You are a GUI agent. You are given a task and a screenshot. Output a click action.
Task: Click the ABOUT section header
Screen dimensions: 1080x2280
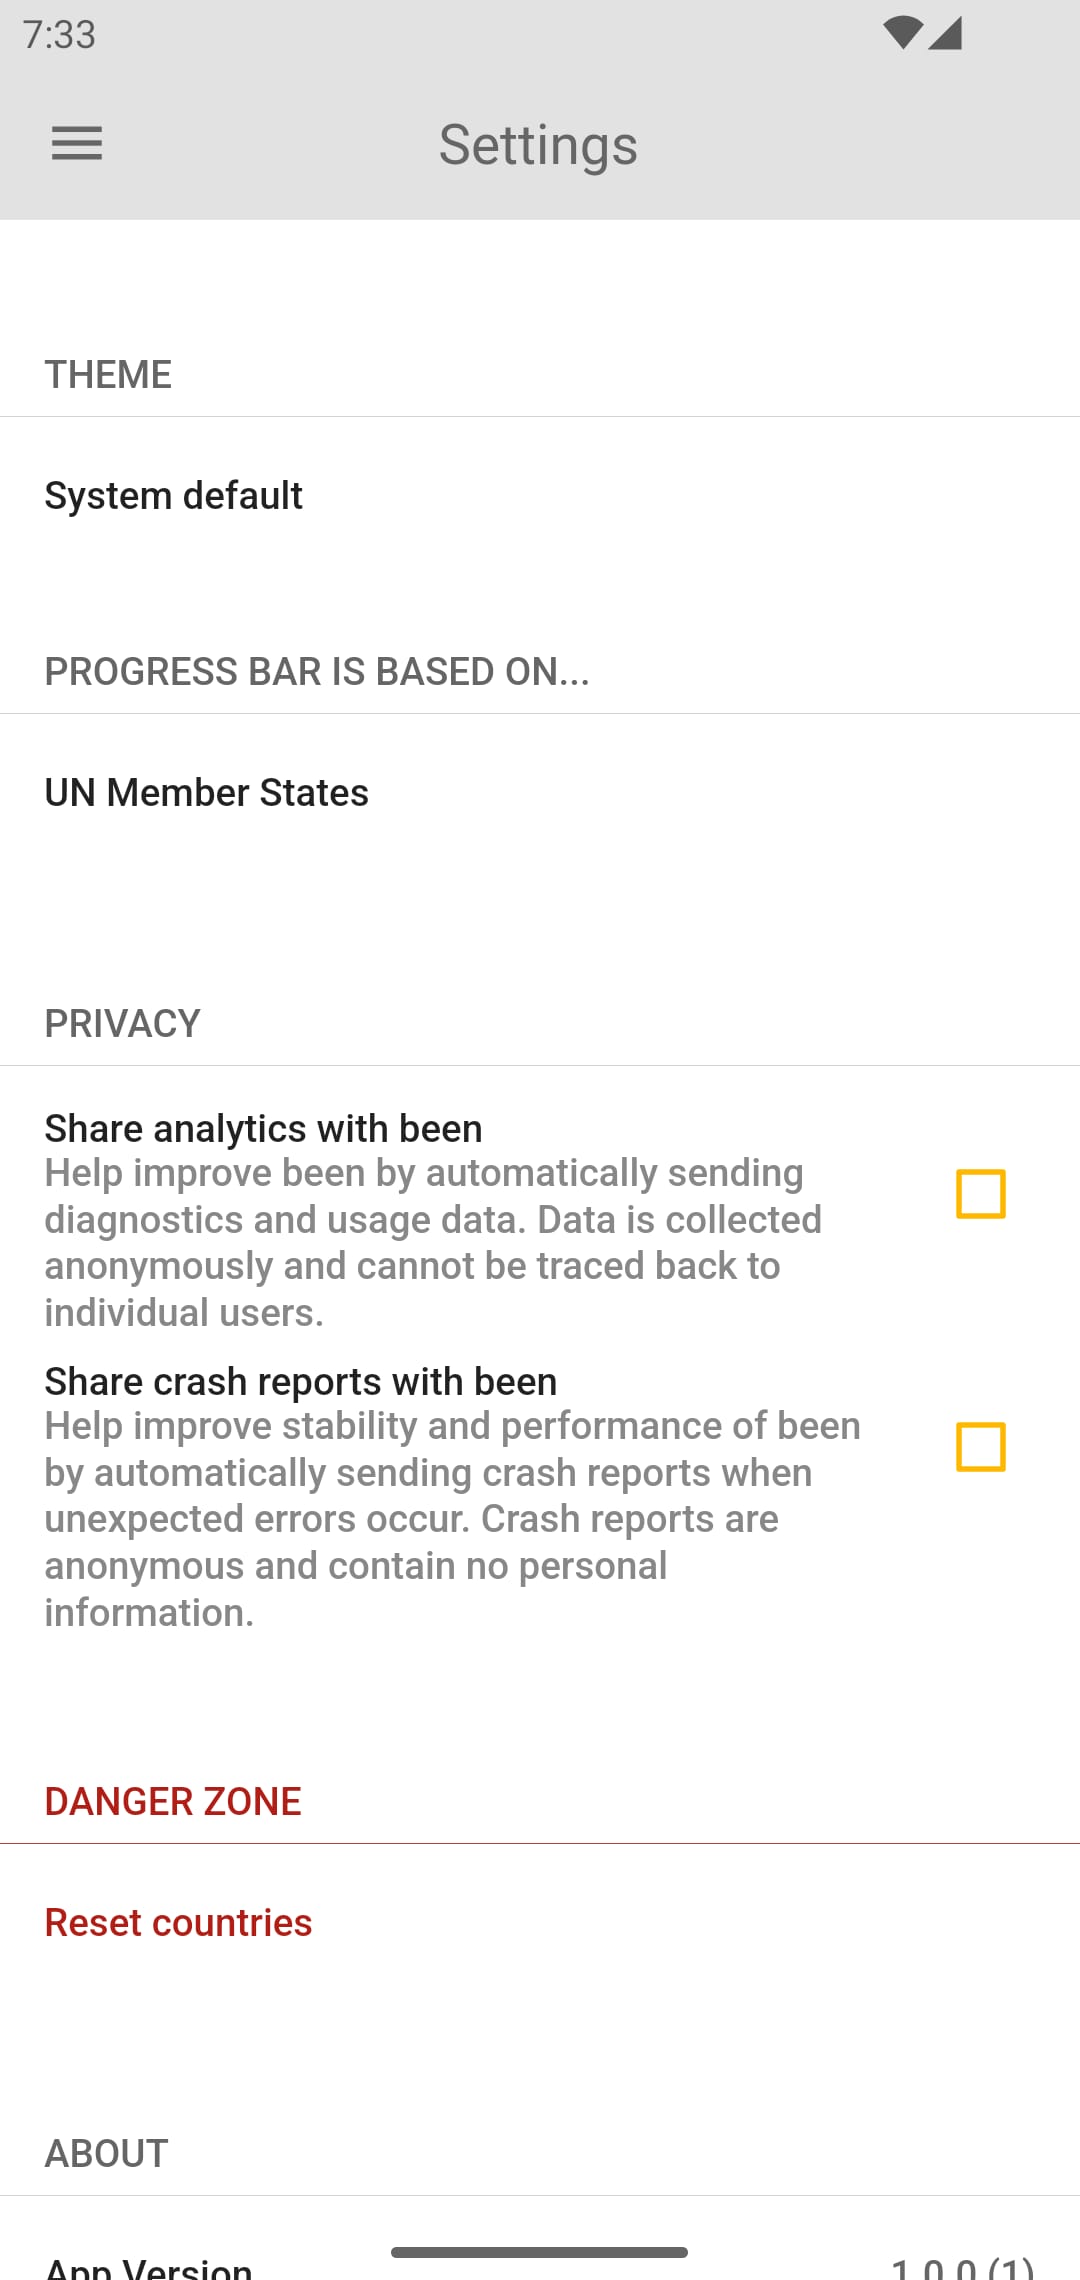(106, 2153)
